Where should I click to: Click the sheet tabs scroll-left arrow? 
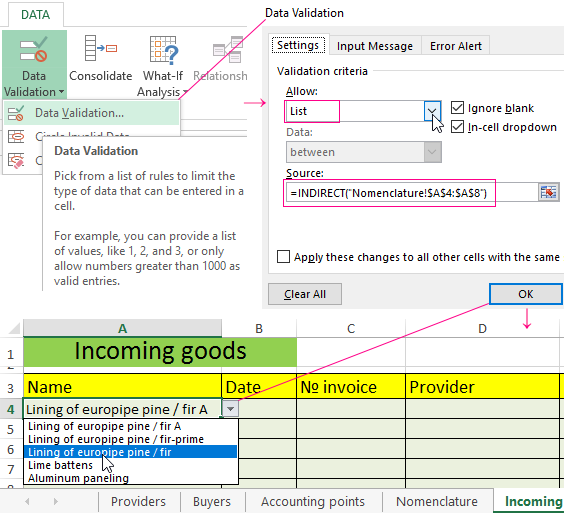[27, 501]
